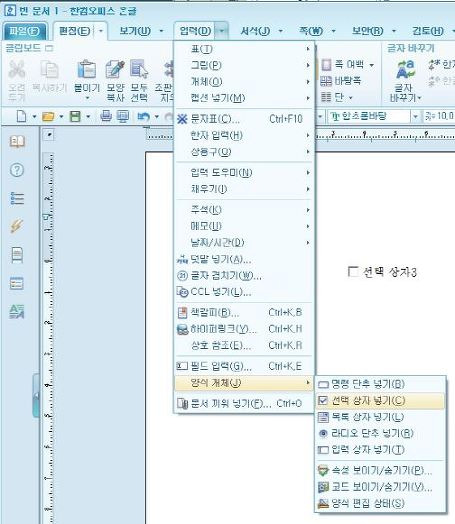Choose 선택 상자 넣기(C) in submenu
This screenshot has width=455, height=524.
pyautogui.click(x=380, y=400)
